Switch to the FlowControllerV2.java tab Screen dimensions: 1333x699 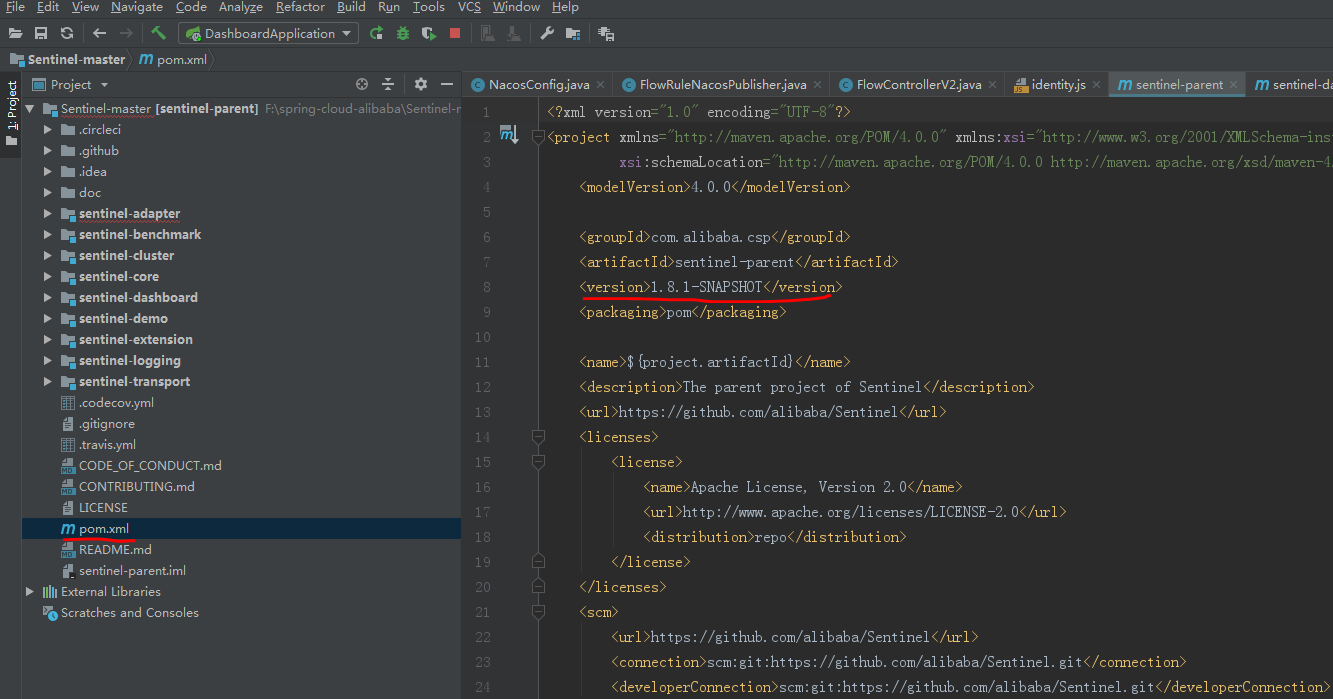[x=918, y=85]
